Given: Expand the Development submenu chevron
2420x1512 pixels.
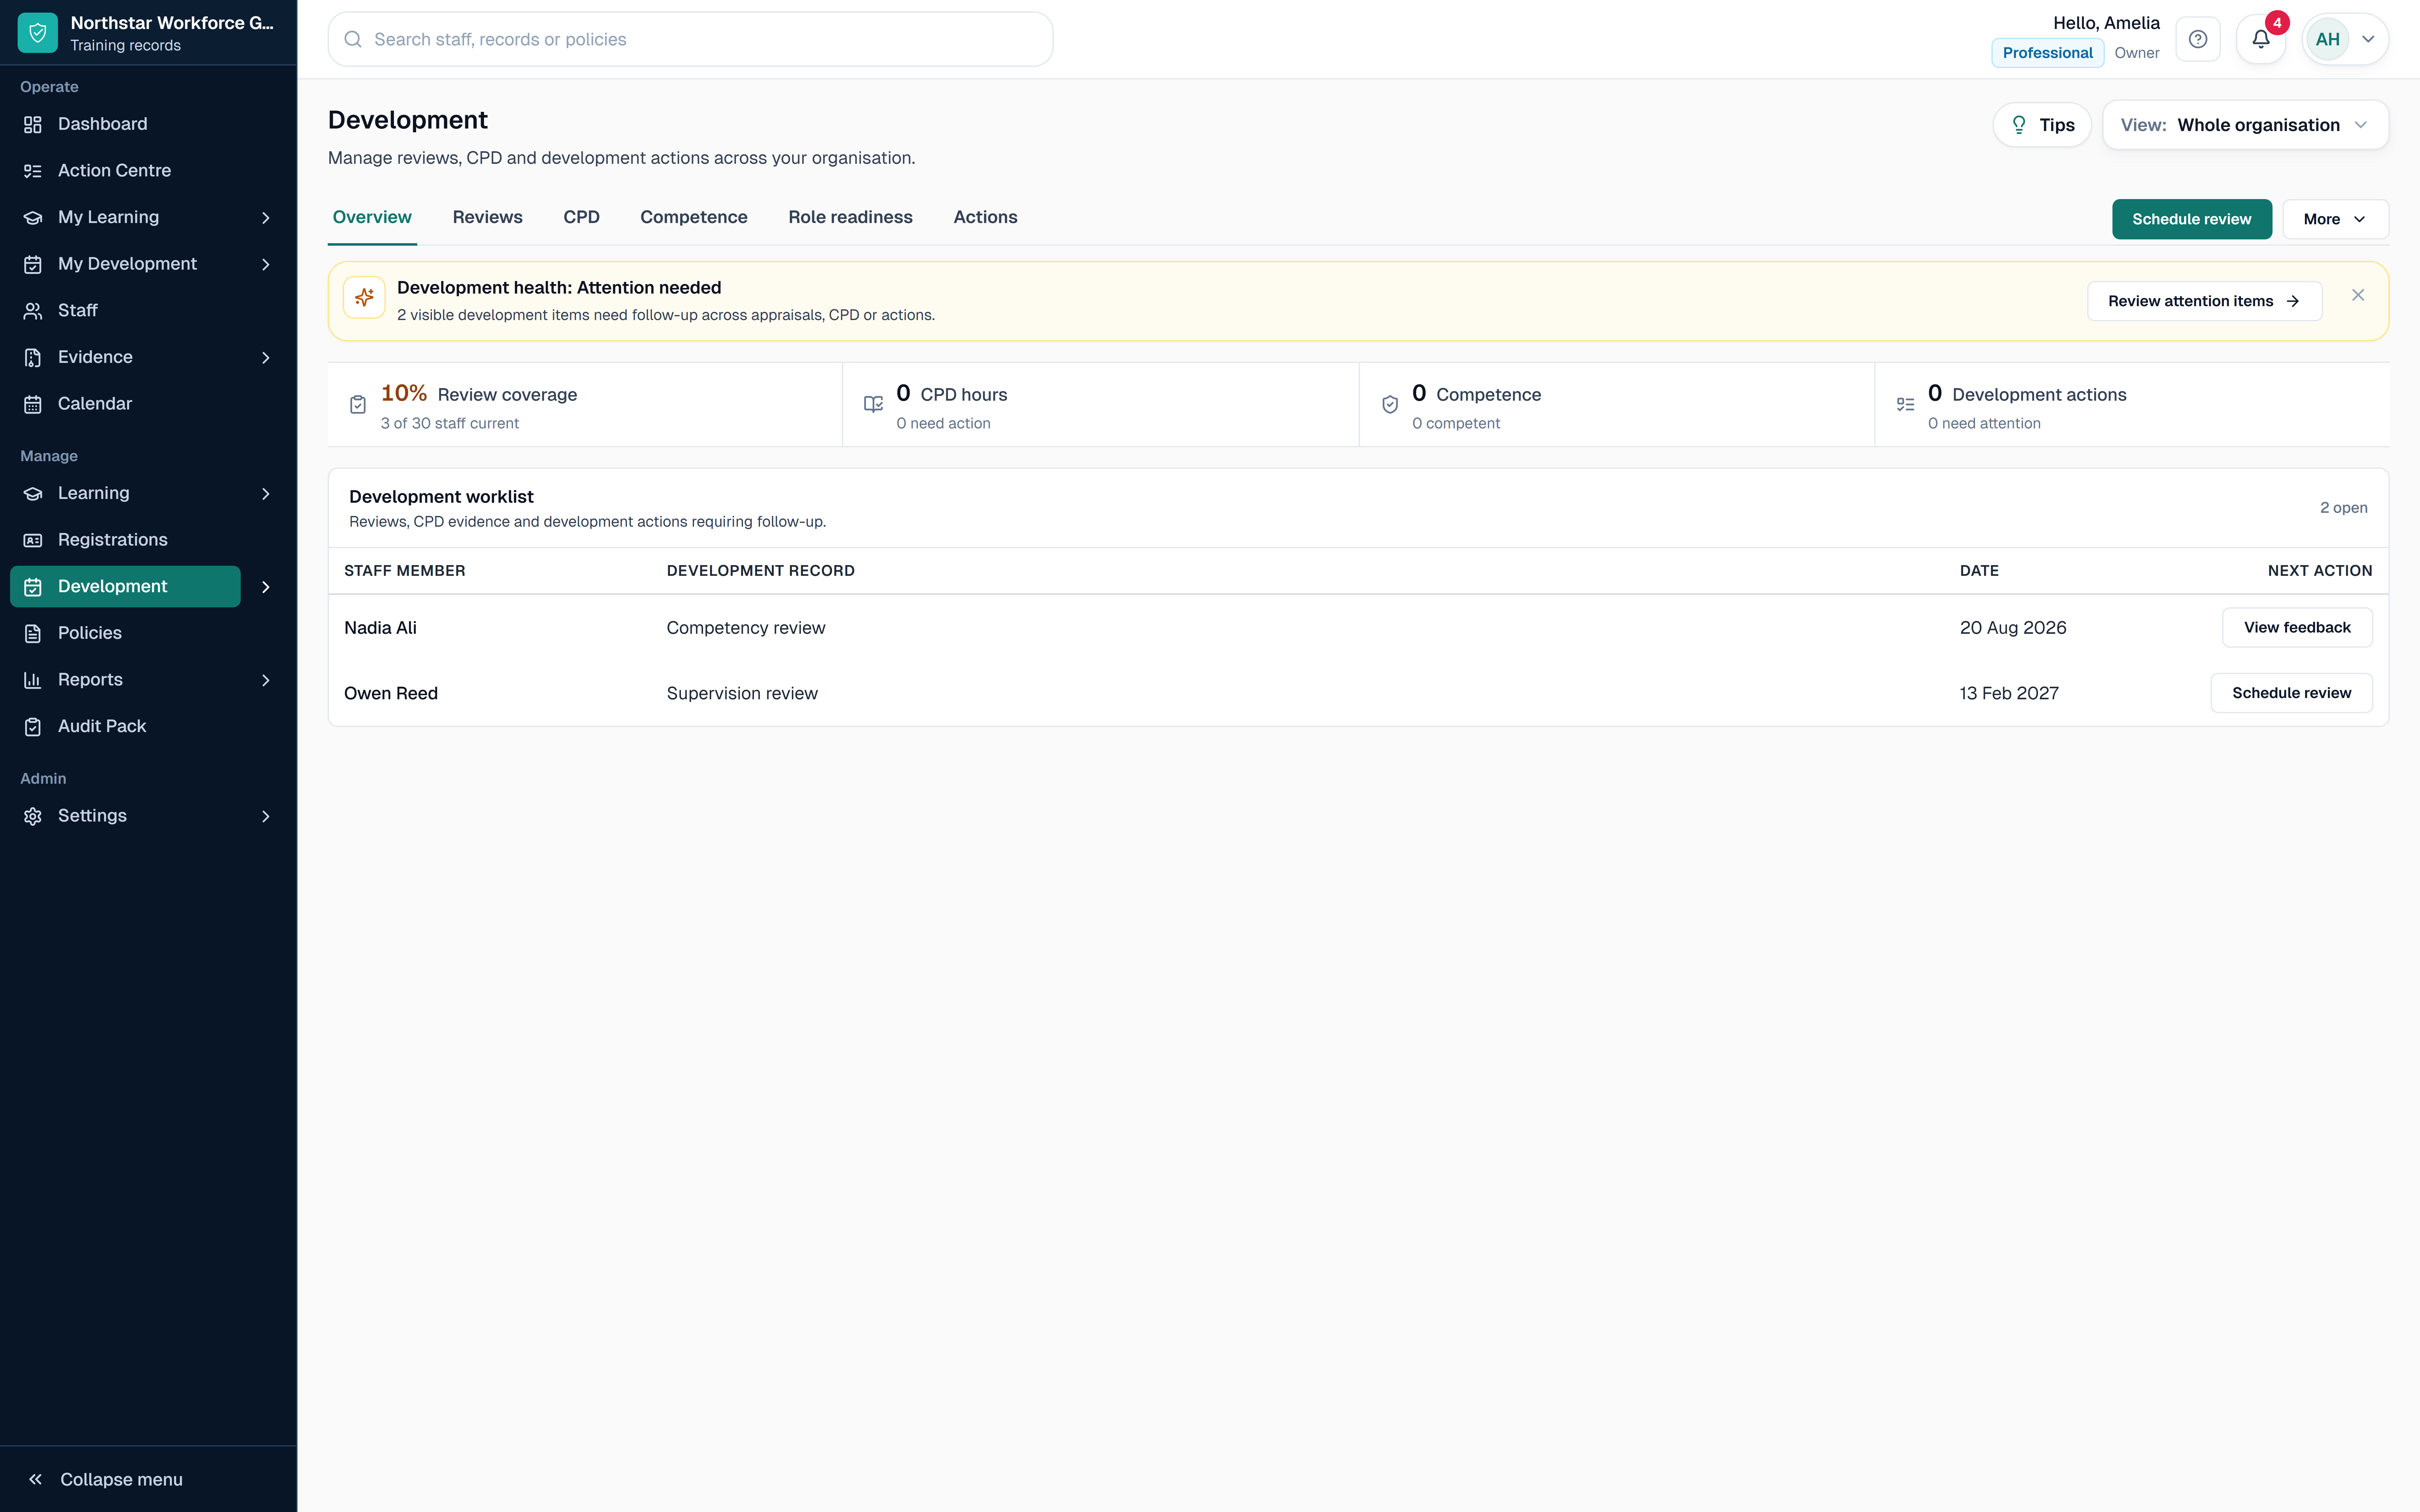Looking at the screenshot, I should pyautogui.click(x=266, y=587).
